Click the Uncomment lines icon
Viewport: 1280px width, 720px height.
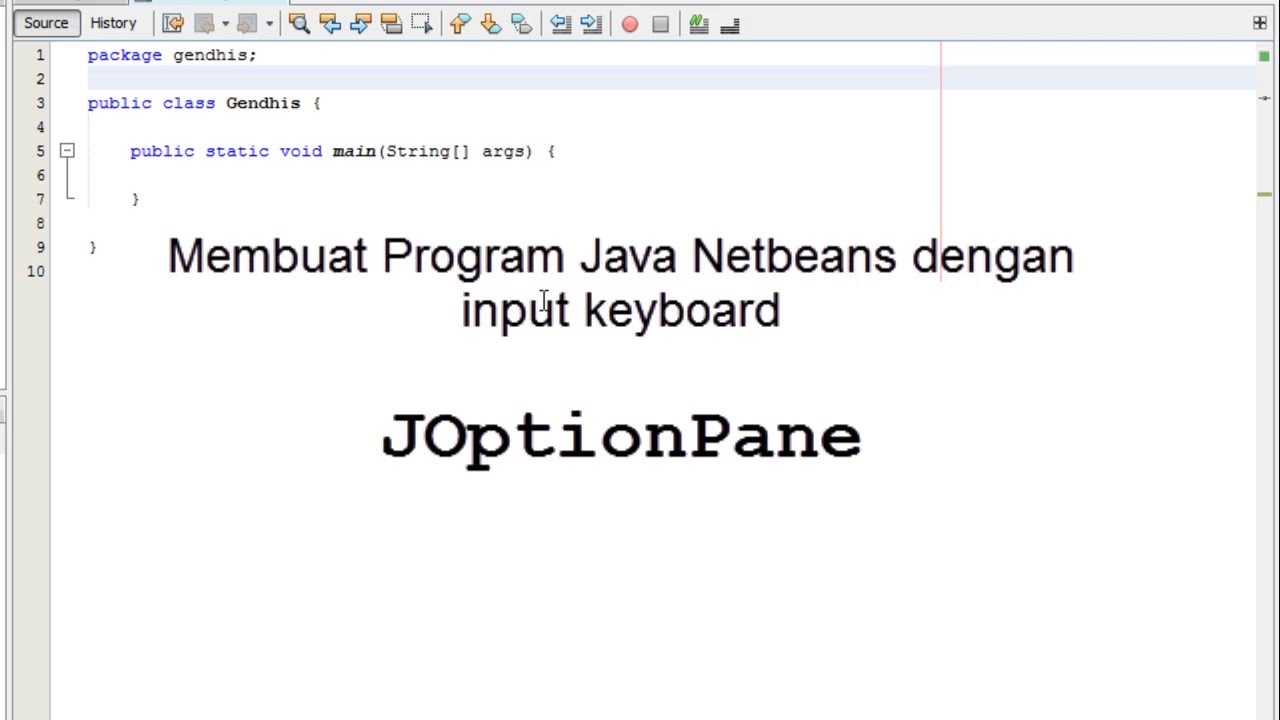[x=729, y=24]
